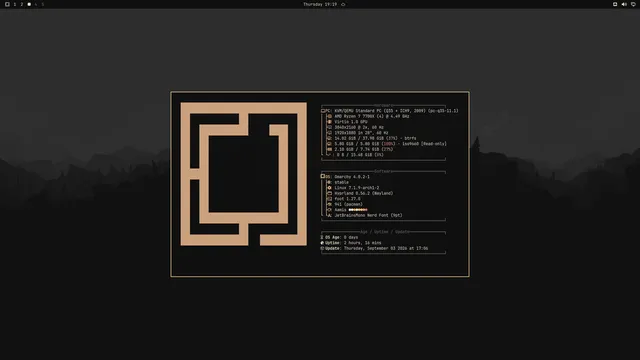Click the Hardware section header
The height and width of the screenshot is (360, 640).
click(x=383, y=105)
